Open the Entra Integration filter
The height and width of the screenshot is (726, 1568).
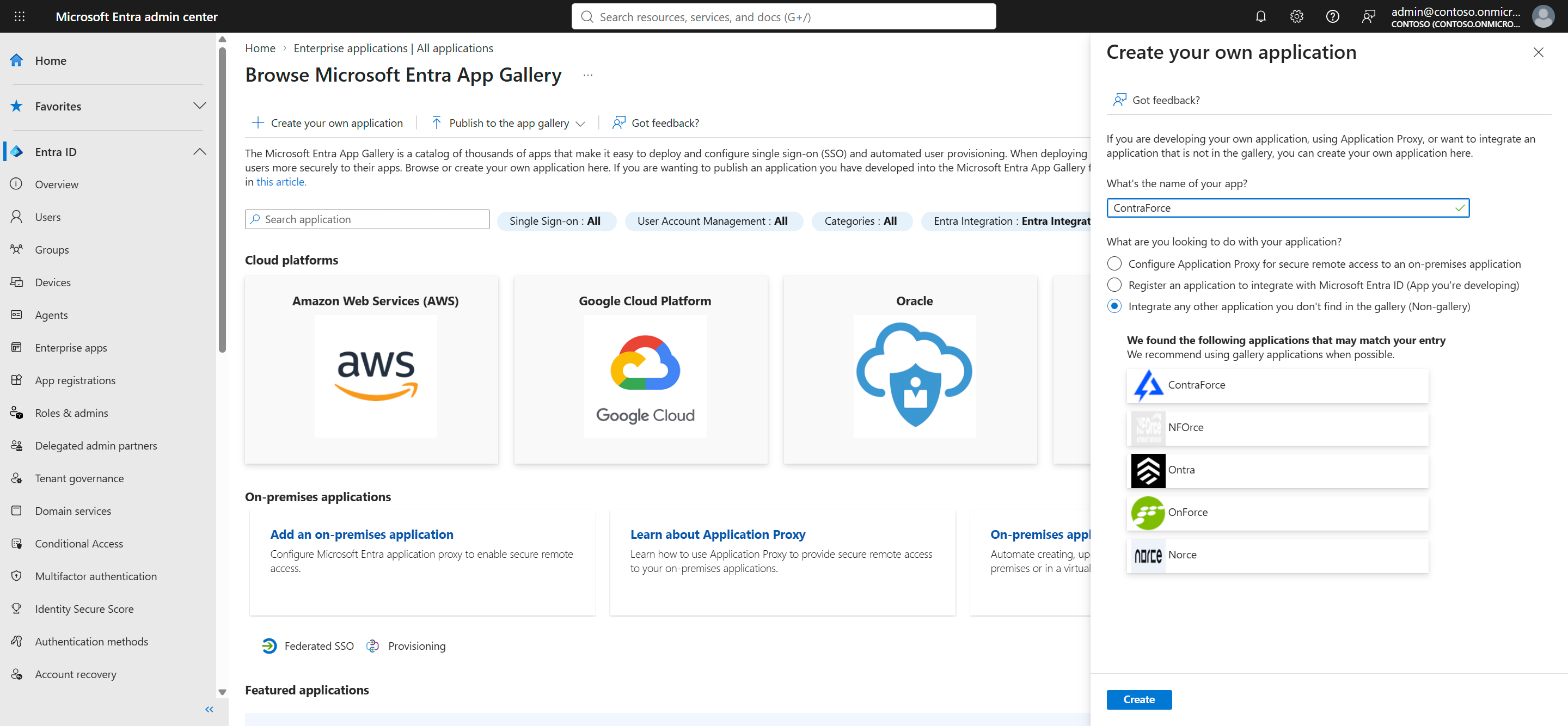1006,221
